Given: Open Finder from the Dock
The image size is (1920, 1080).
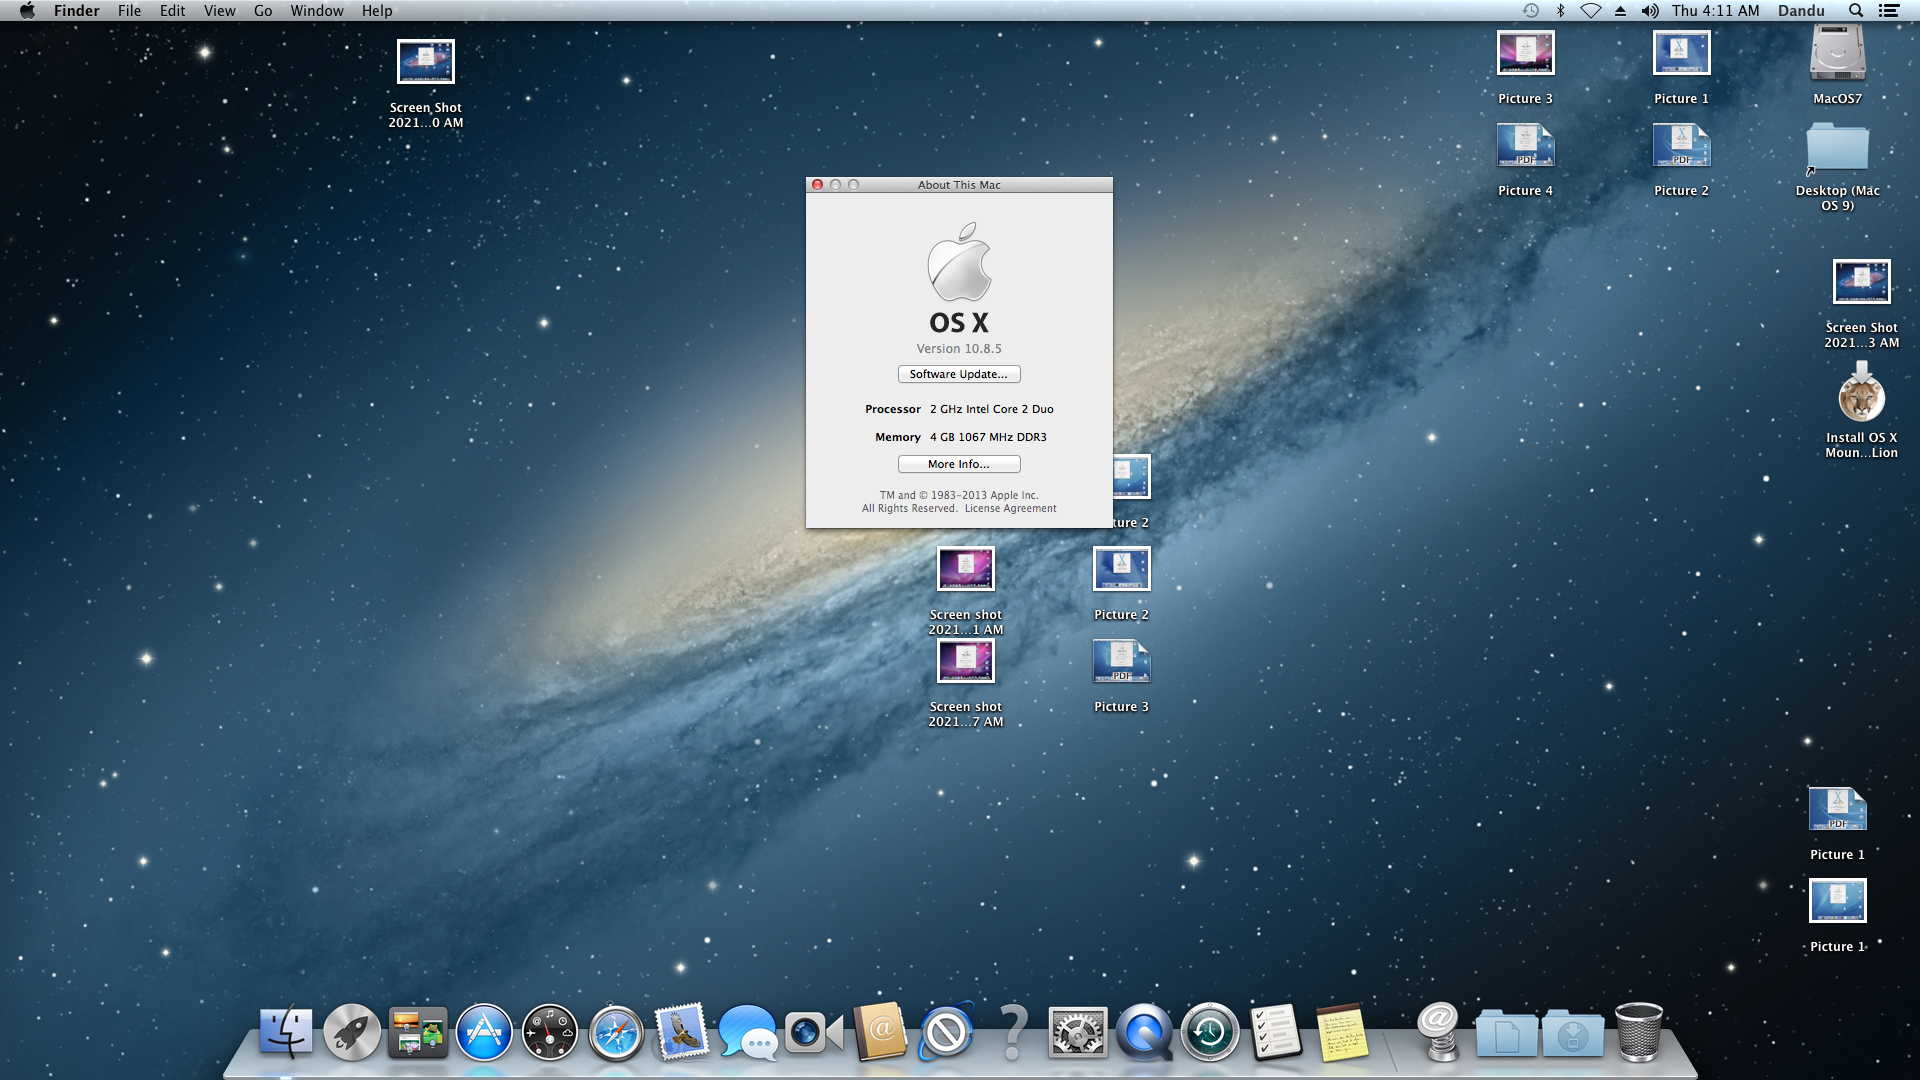Looking at the screenshot, I should point(286,1031).
